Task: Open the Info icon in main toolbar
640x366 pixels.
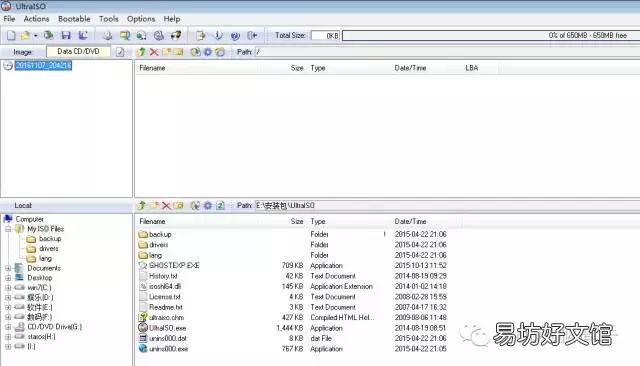Action: 218,35
